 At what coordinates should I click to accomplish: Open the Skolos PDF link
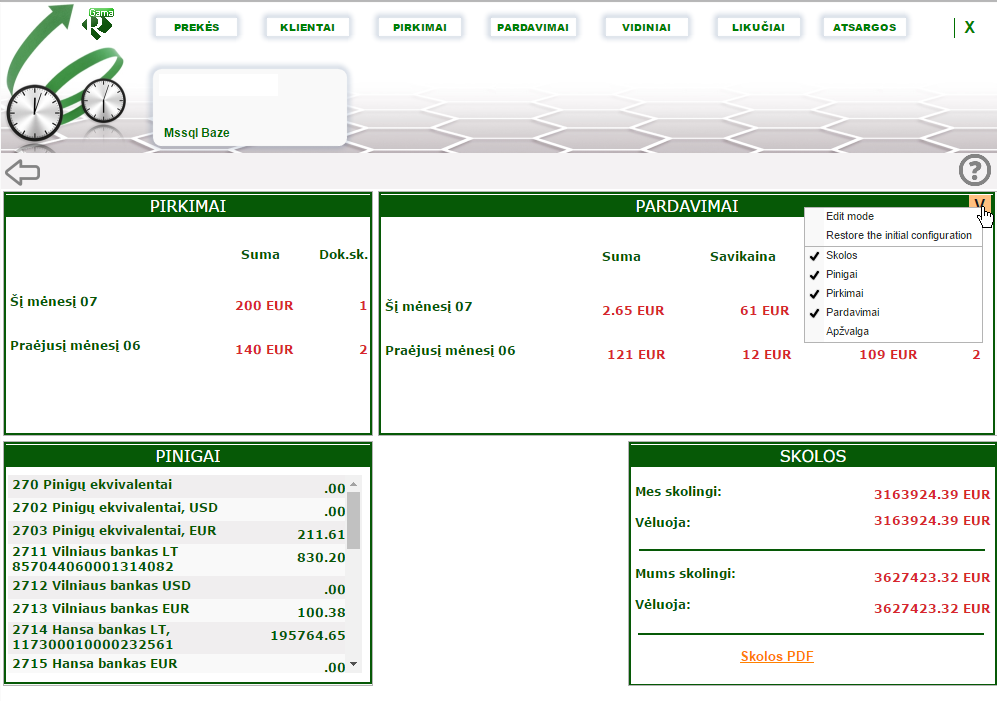coord(776,657)
